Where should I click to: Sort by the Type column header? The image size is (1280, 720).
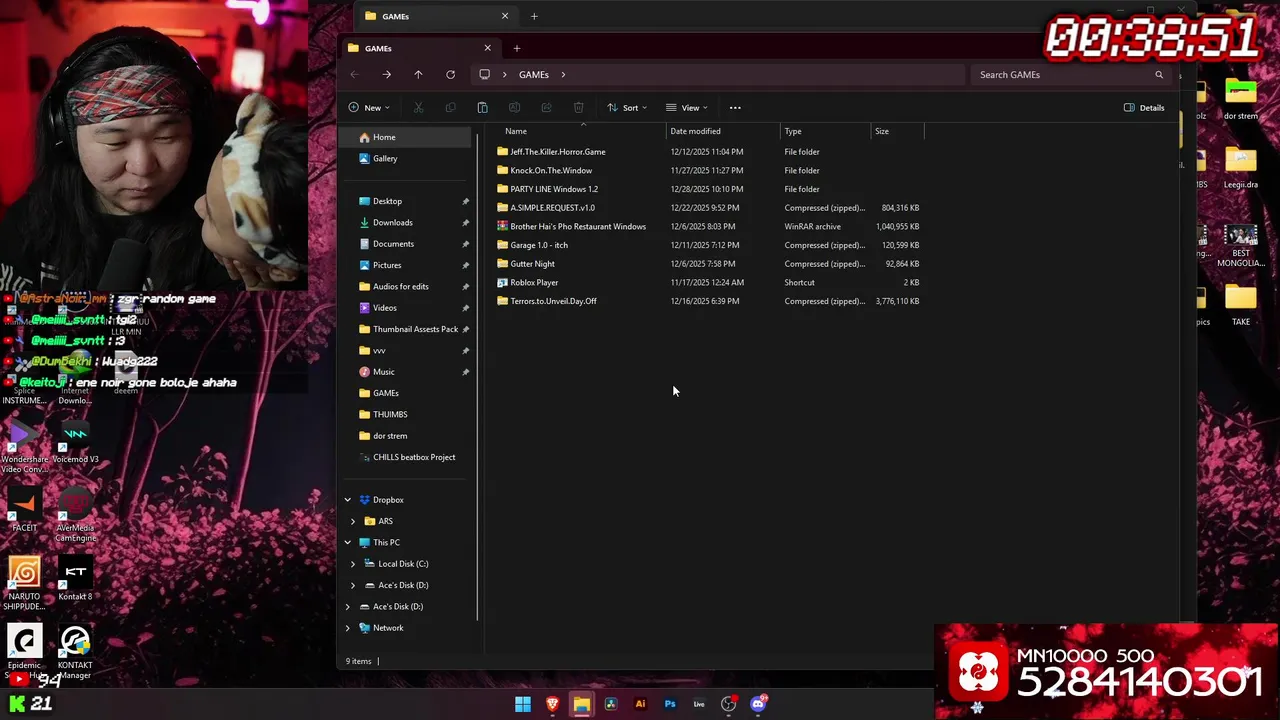point(826,131)
